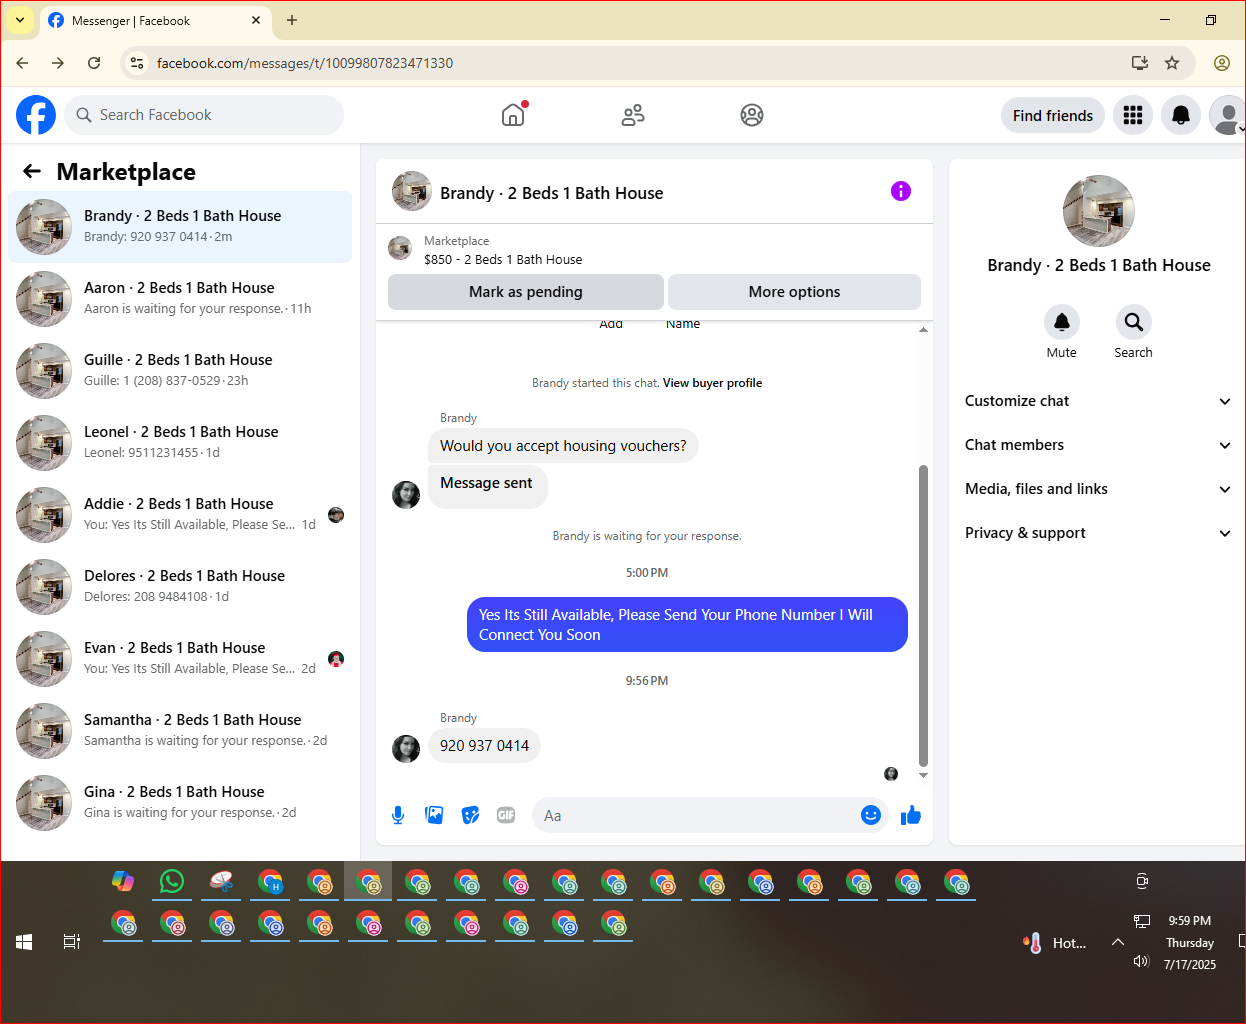This screenshot has height=1024, width=1246.
Task: Switch to the Messenger | Facebook tab
Action: (154, 21)
